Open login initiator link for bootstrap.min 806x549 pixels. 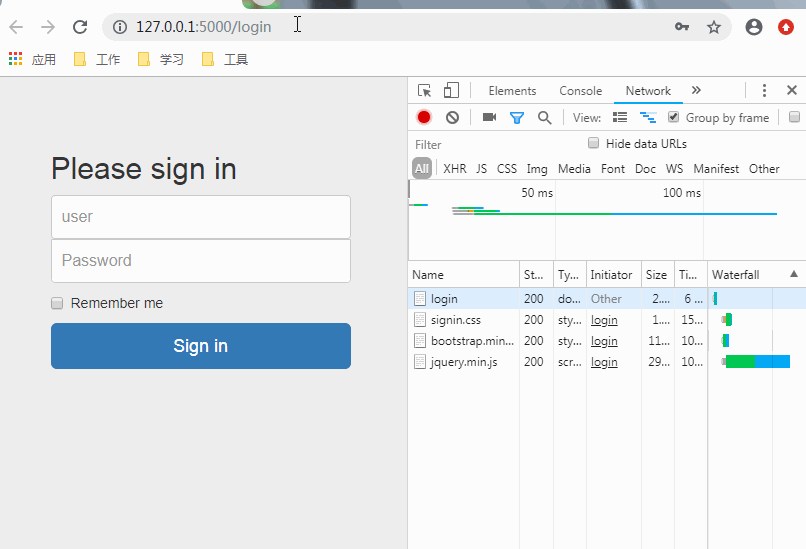(604, 341)
